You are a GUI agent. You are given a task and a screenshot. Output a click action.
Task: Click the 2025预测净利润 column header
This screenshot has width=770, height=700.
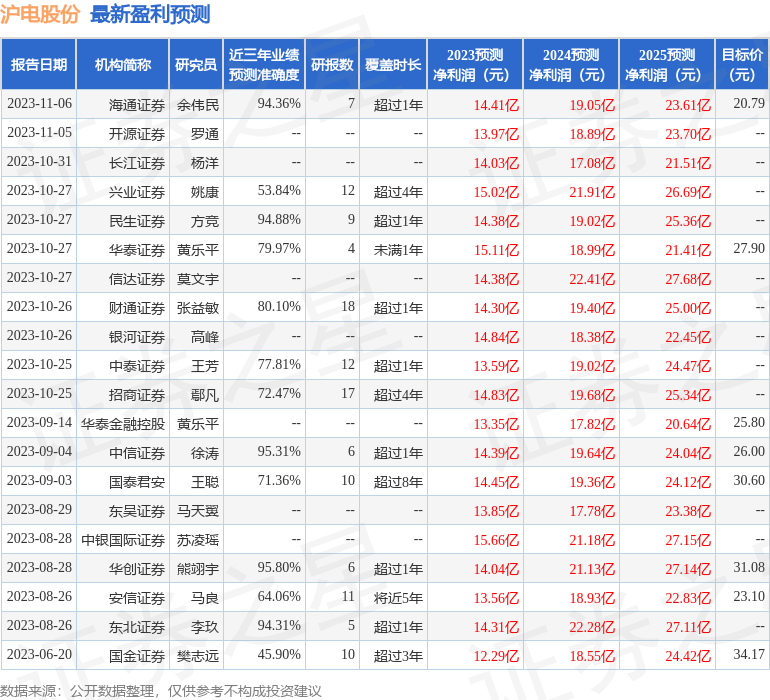click(x=667, y=64)
